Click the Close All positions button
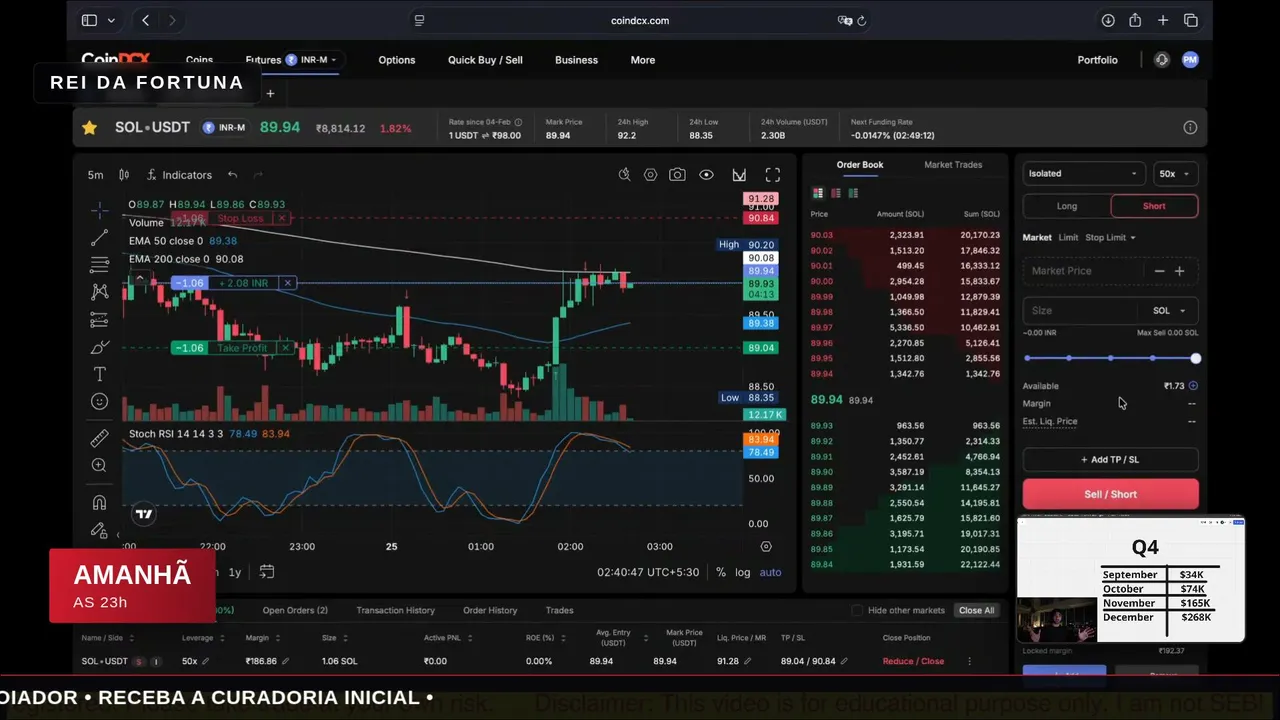The image size is (1280, 720). coord(976,610)
